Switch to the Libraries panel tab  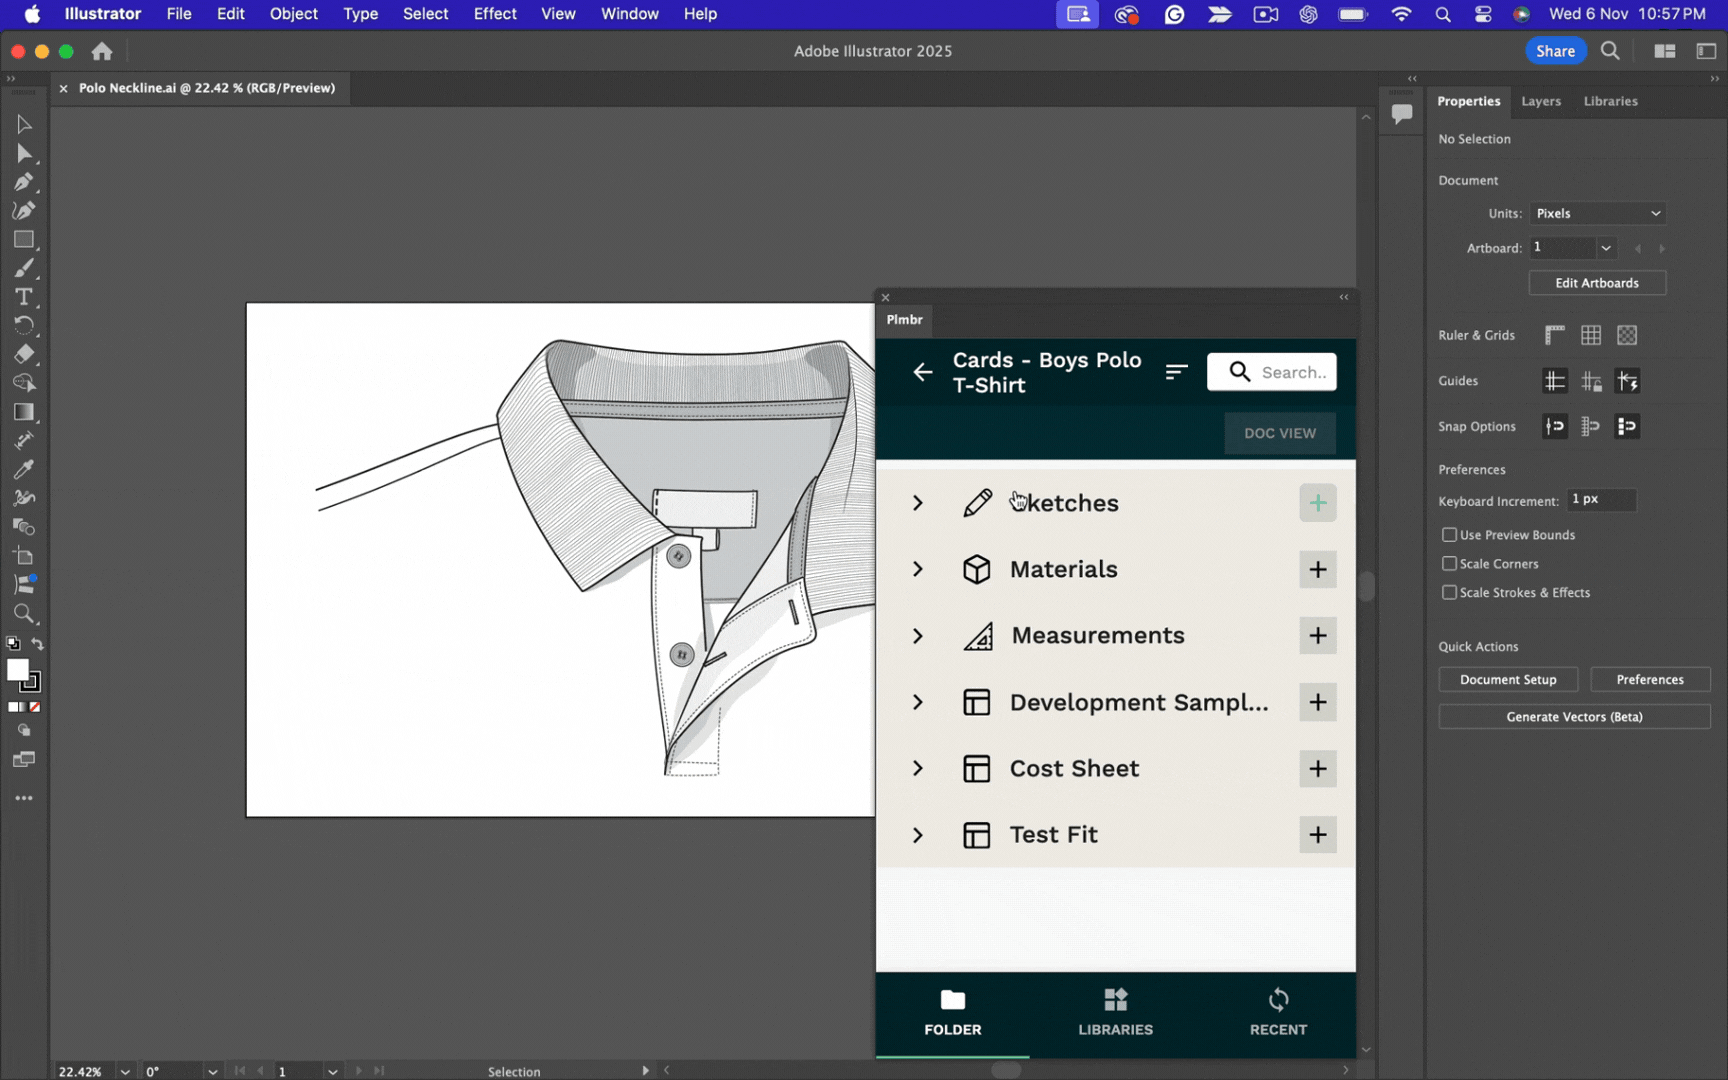(x=1610, y=101)
